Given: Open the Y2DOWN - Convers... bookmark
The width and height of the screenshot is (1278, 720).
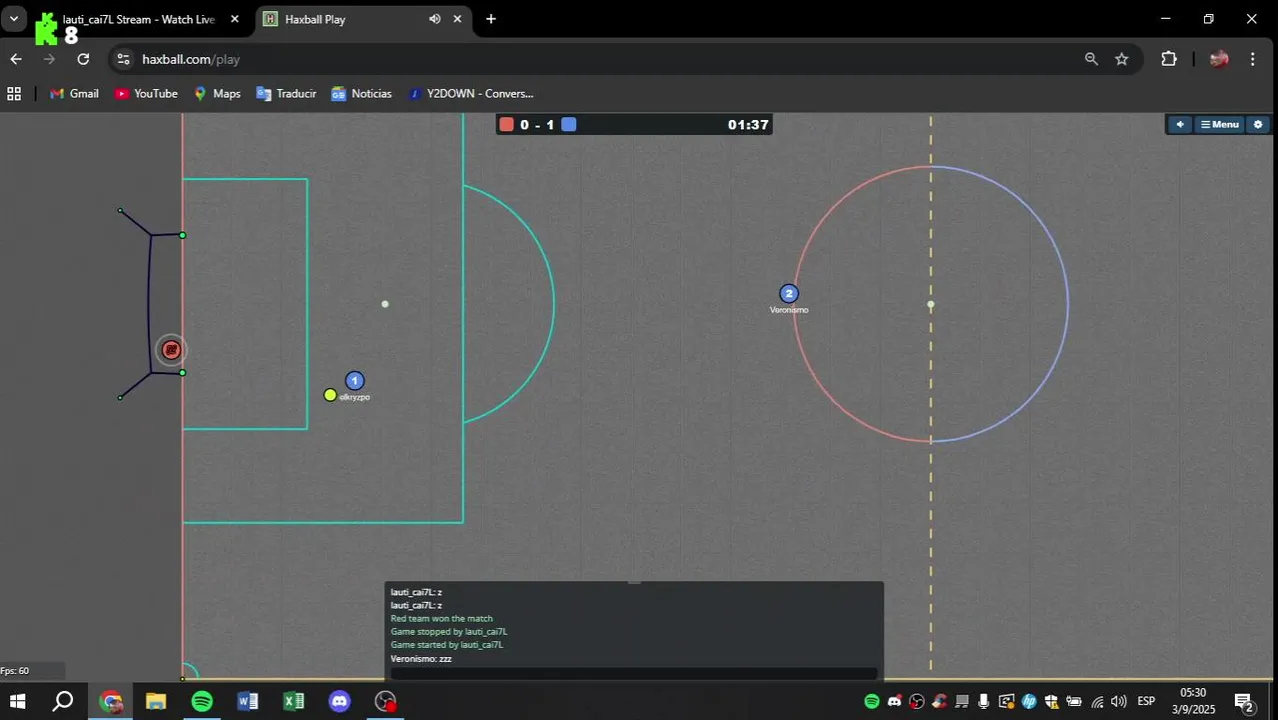Looking at the screenshot, I should click(x=470, y=93).
